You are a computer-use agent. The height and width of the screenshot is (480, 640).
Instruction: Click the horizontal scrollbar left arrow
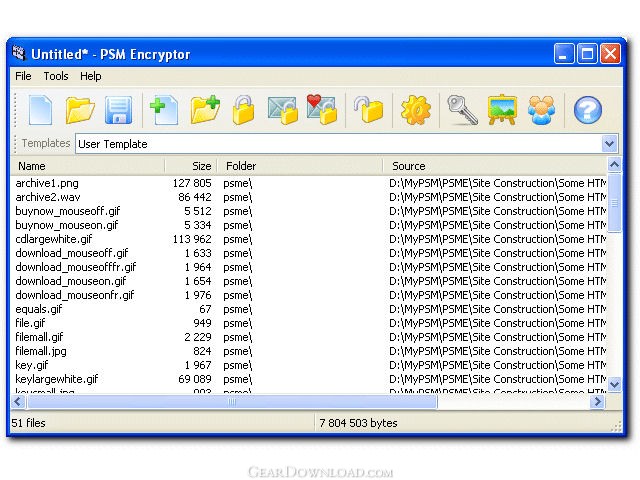18,402
